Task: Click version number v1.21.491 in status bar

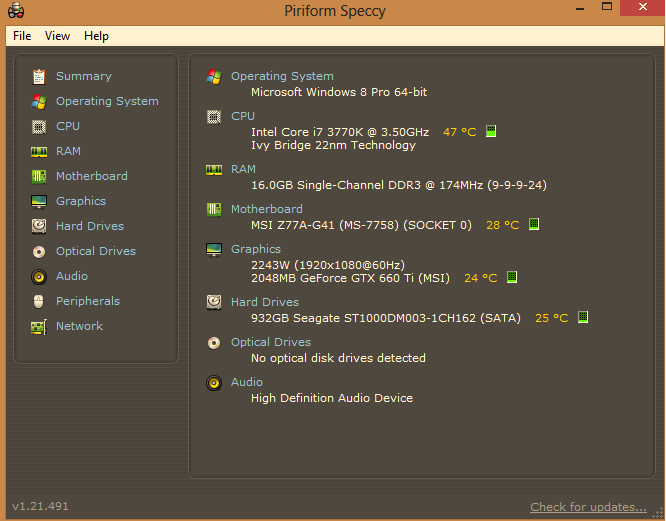Action: tap(40, 506)
